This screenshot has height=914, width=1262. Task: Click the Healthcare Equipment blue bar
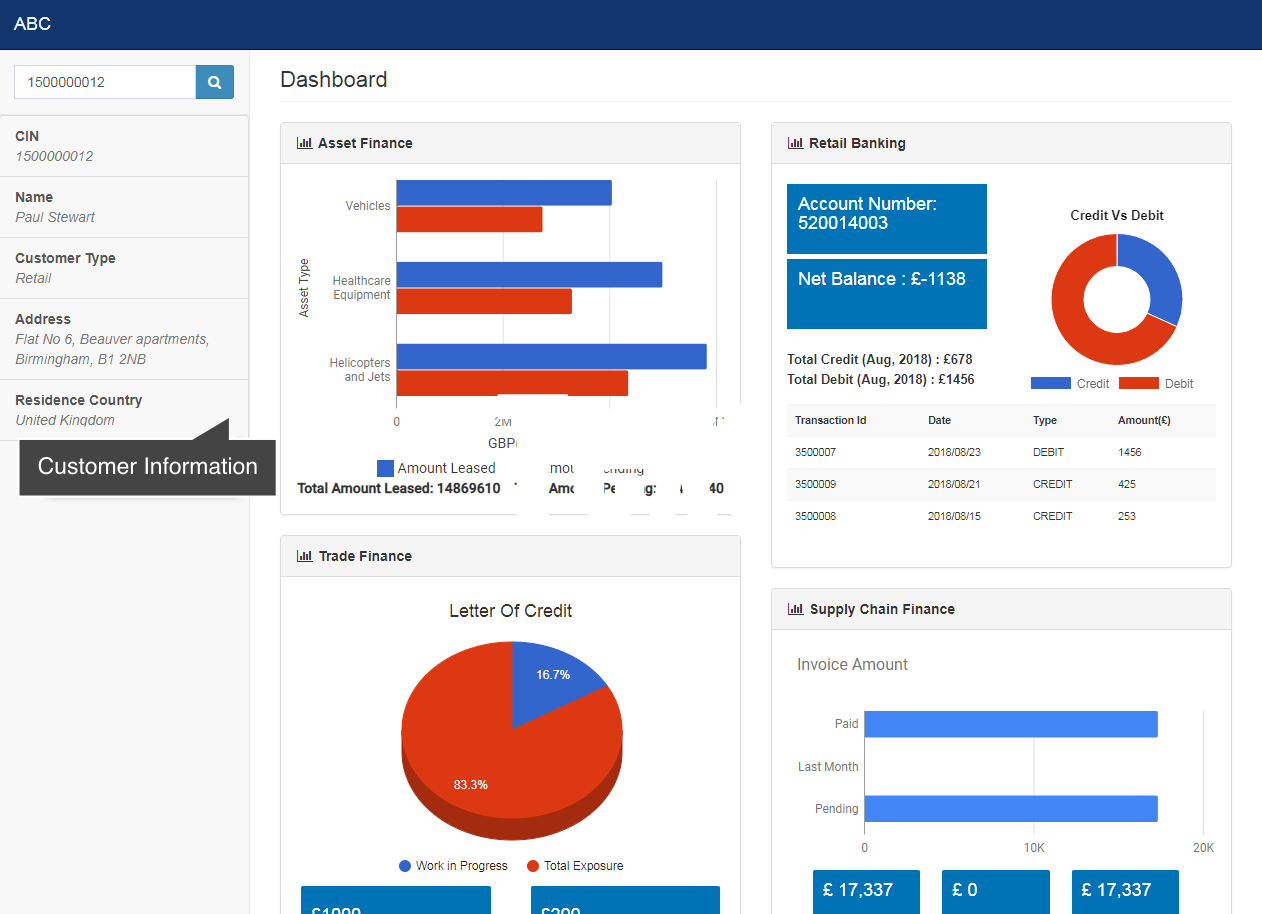pos(529,275)
